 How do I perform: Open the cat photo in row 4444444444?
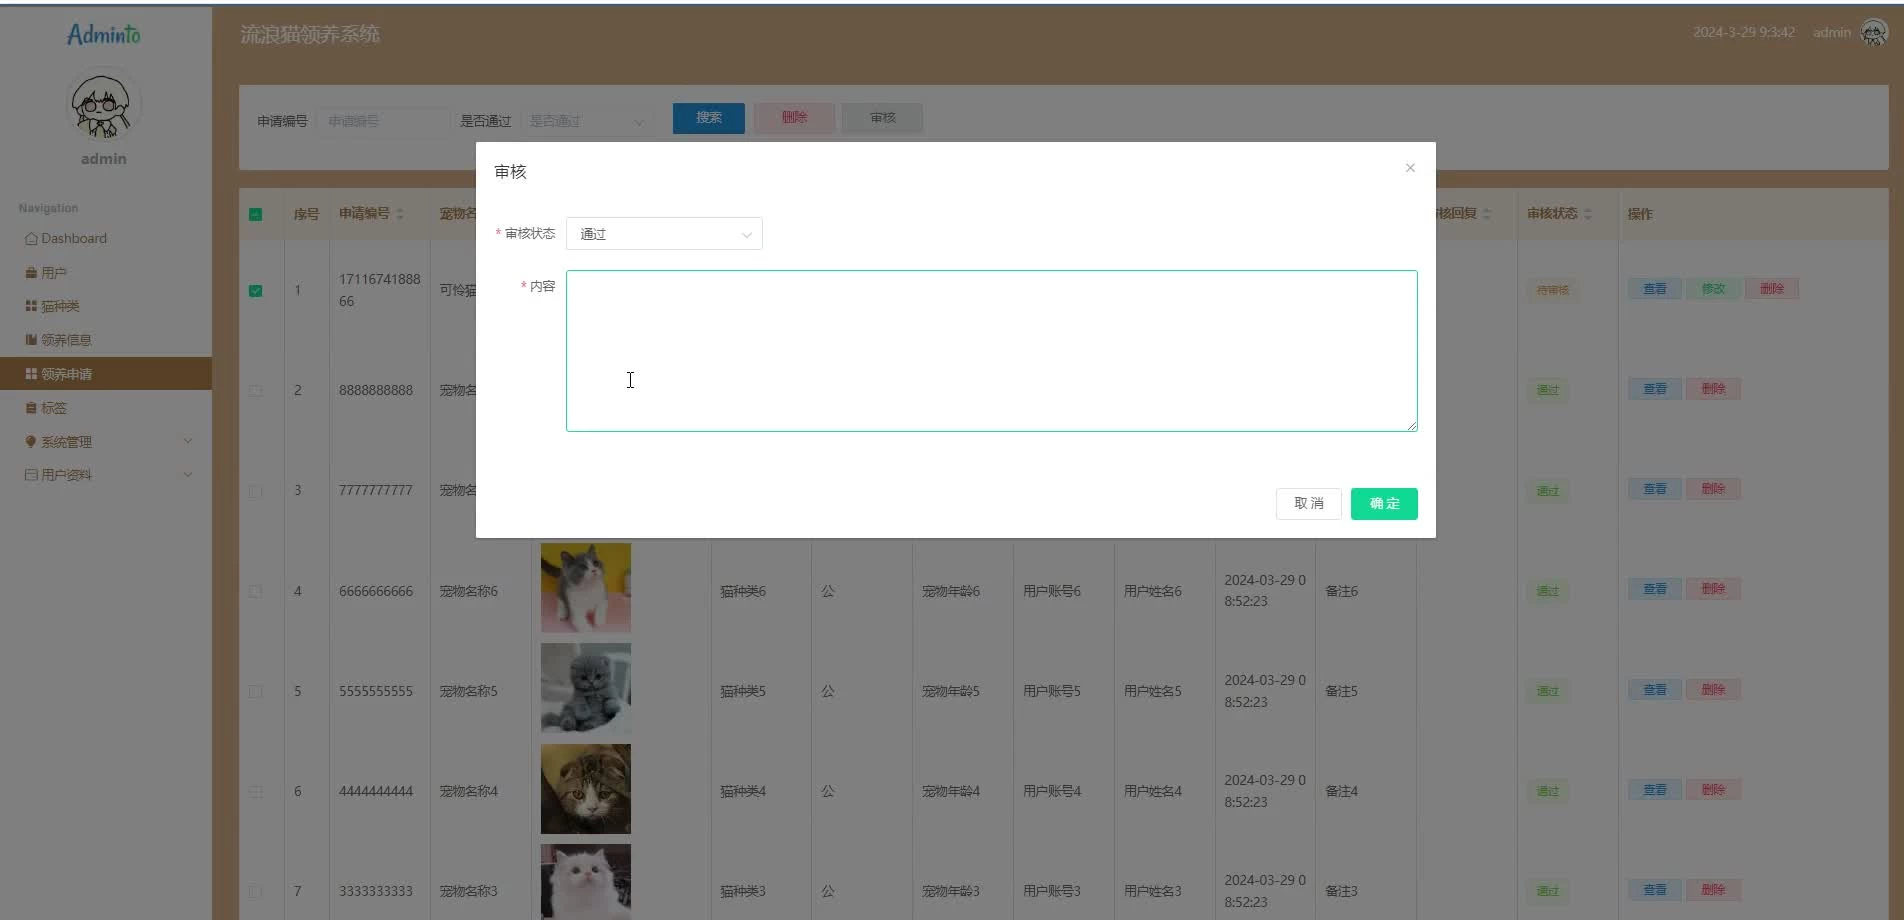click(x=586, y=789)
